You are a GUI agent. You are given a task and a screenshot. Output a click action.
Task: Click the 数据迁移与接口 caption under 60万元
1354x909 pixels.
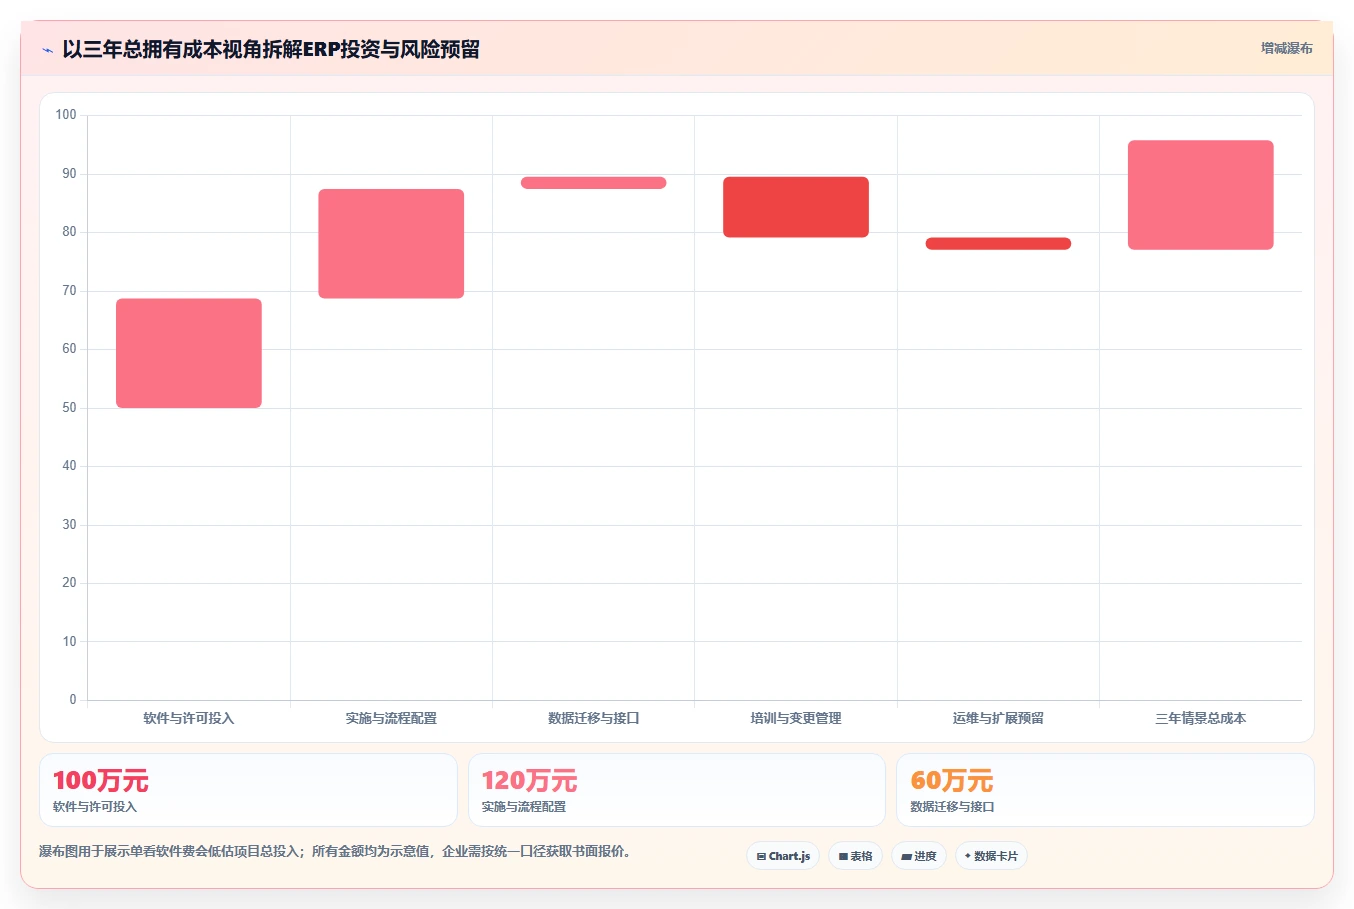(952, 807)
